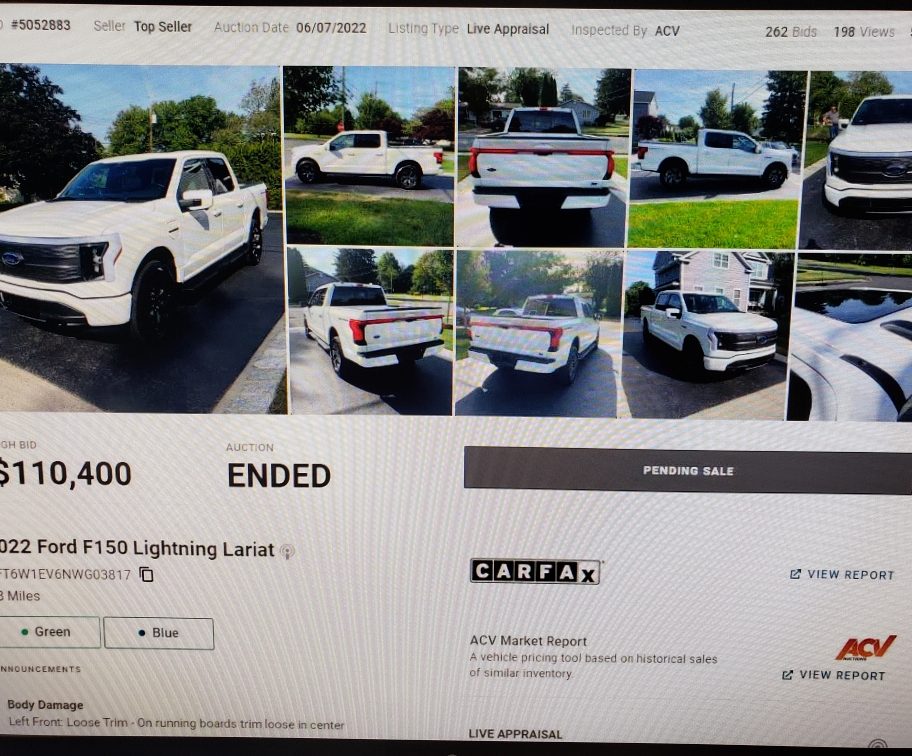Open the driver side profile truck photo

pos(369,155)
